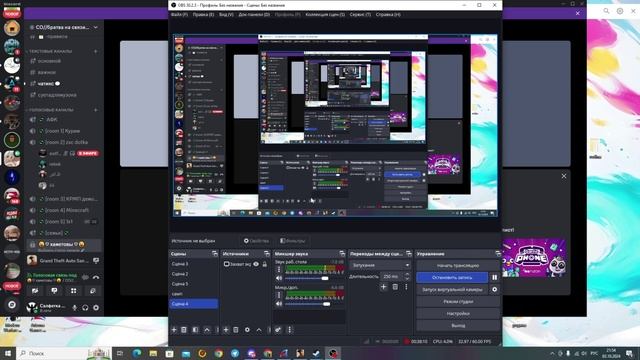640x360 pixels.
Task: Share screen in Discord voice panel
Action: click(x=54, y=291)
